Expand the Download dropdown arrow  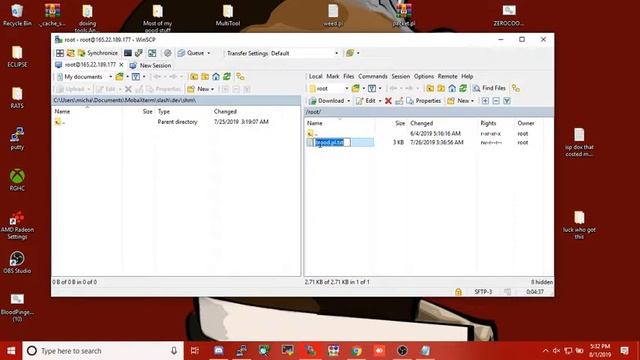(349, 101)
